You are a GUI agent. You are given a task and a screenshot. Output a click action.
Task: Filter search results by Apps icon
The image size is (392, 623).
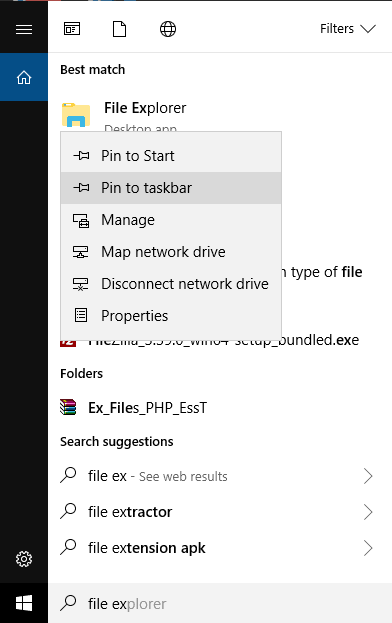click(72, 29)
